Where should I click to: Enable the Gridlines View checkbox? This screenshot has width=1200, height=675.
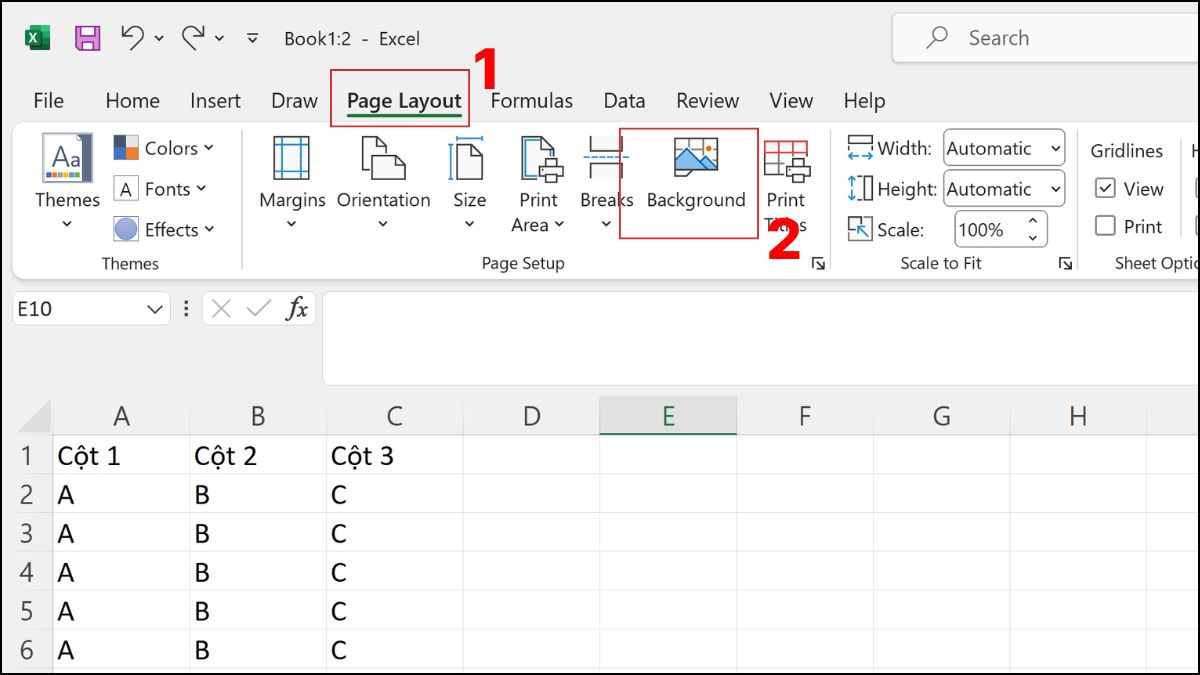pos(1105,188)
